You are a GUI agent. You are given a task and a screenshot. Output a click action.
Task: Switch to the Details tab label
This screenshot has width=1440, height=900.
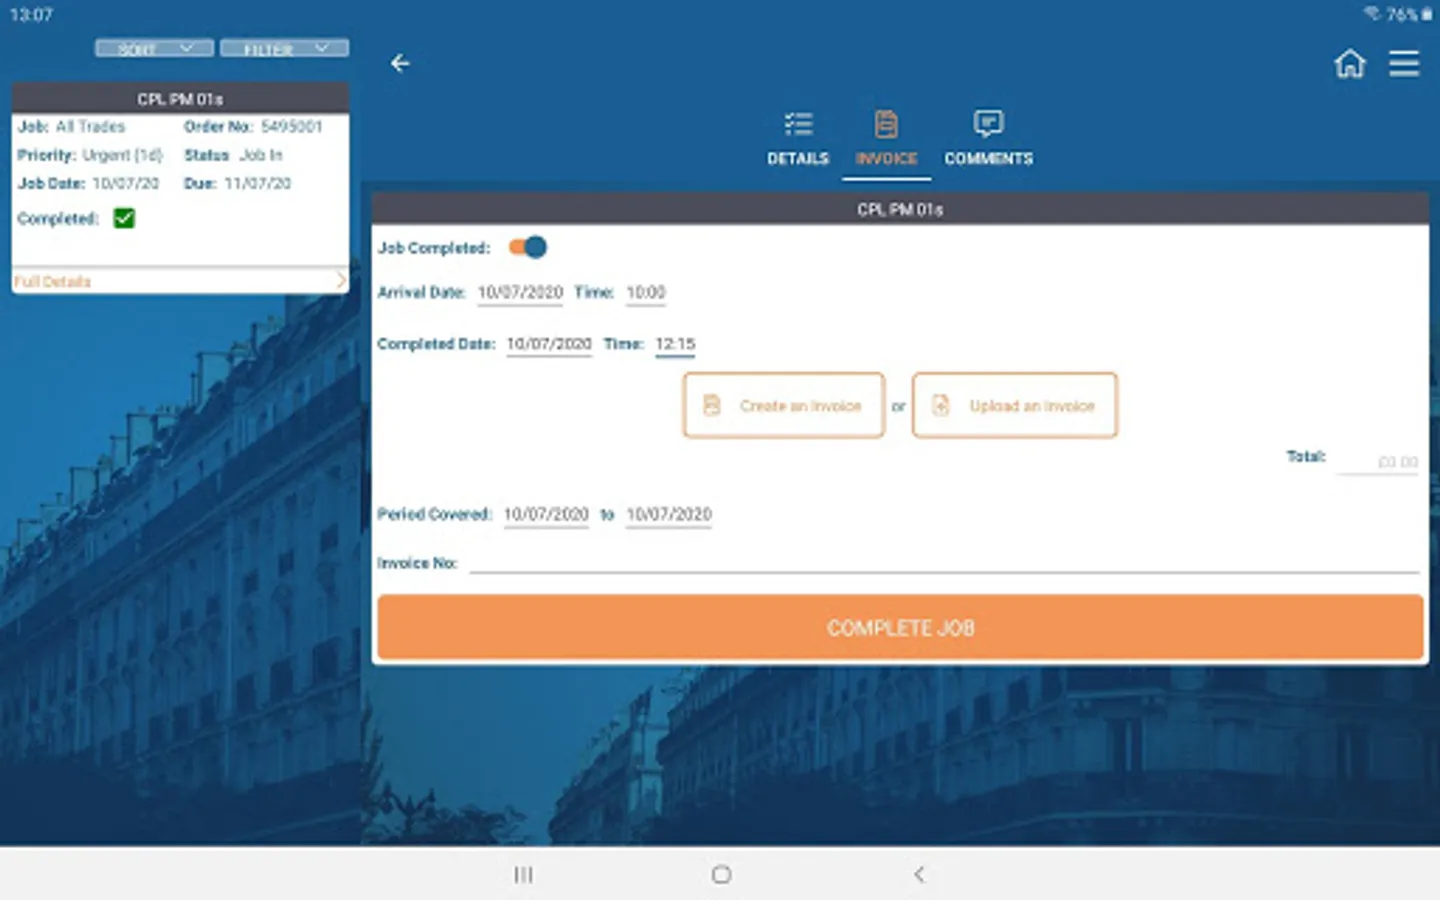pyautogui.click(x=798, y=159)
